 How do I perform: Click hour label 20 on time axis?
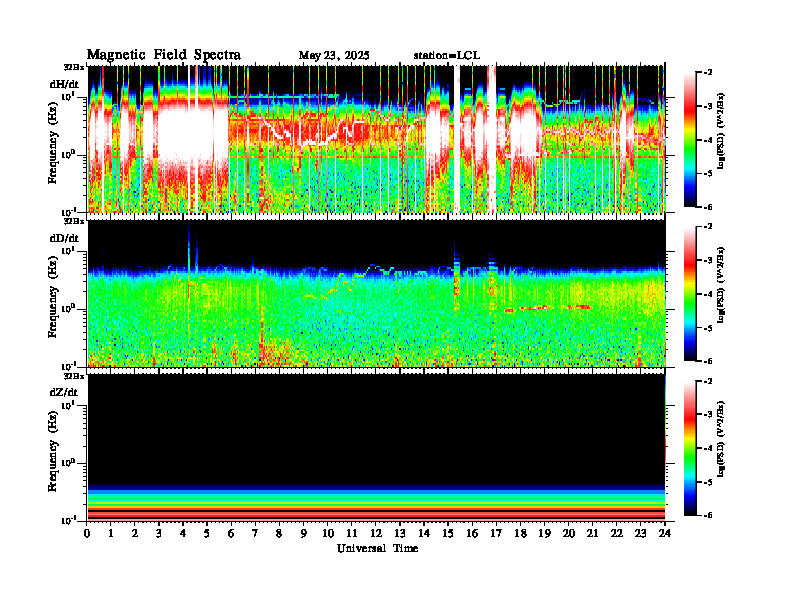tap(569, 534)
